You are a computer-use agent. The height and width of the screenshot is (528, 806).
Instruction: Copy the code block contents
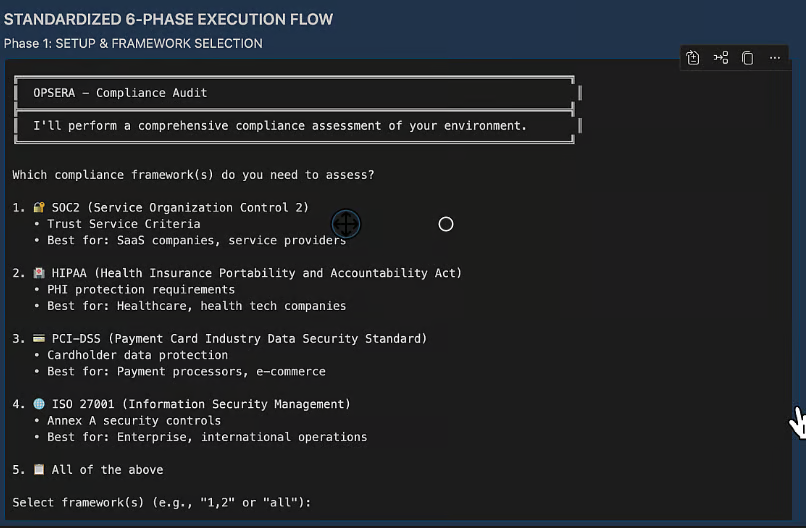coord(747,58)
